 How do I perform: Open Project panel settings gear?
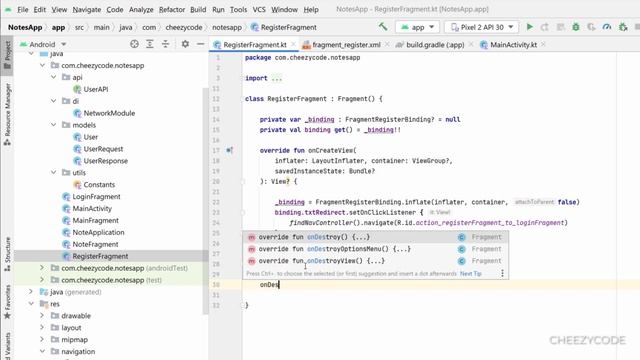(x=185, y=44)
